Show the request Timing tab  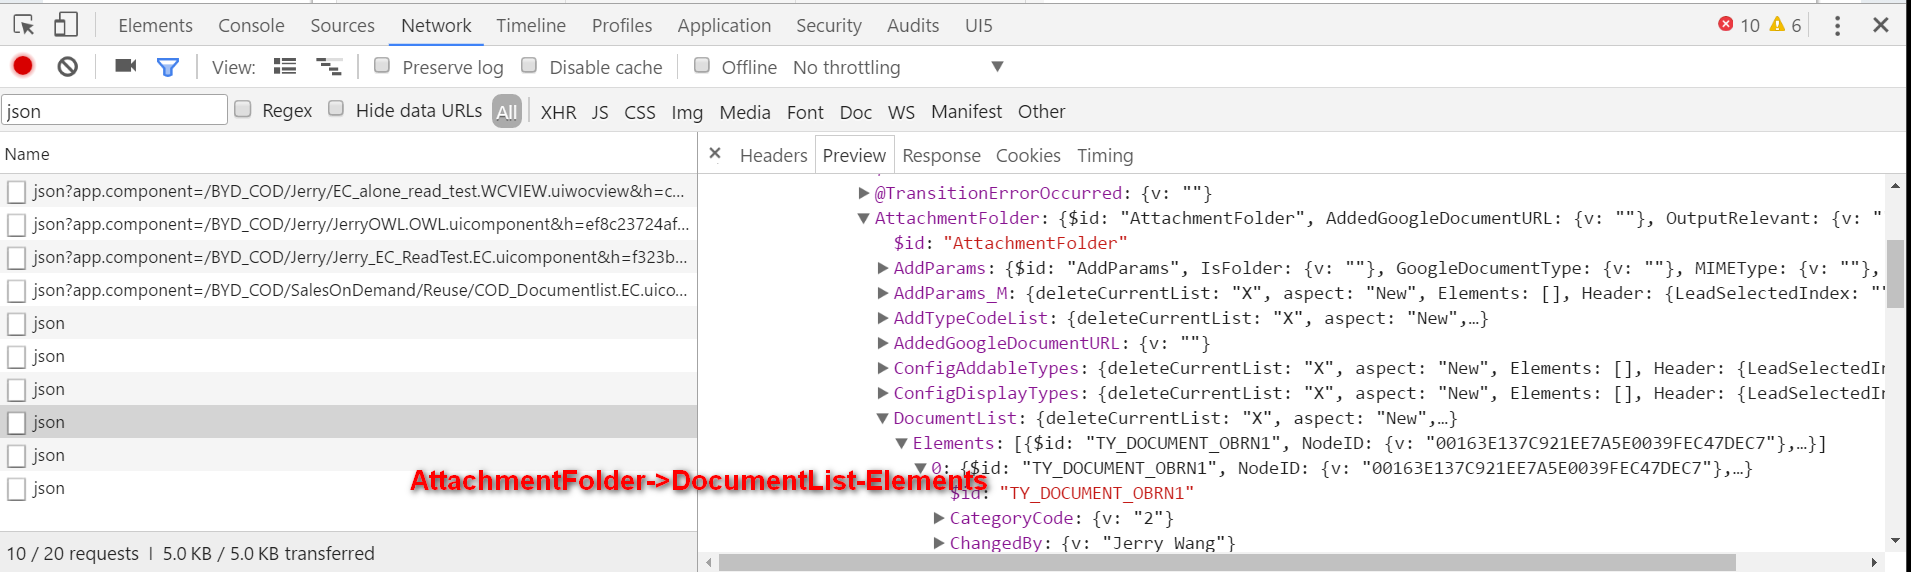tap(1105, 155)
